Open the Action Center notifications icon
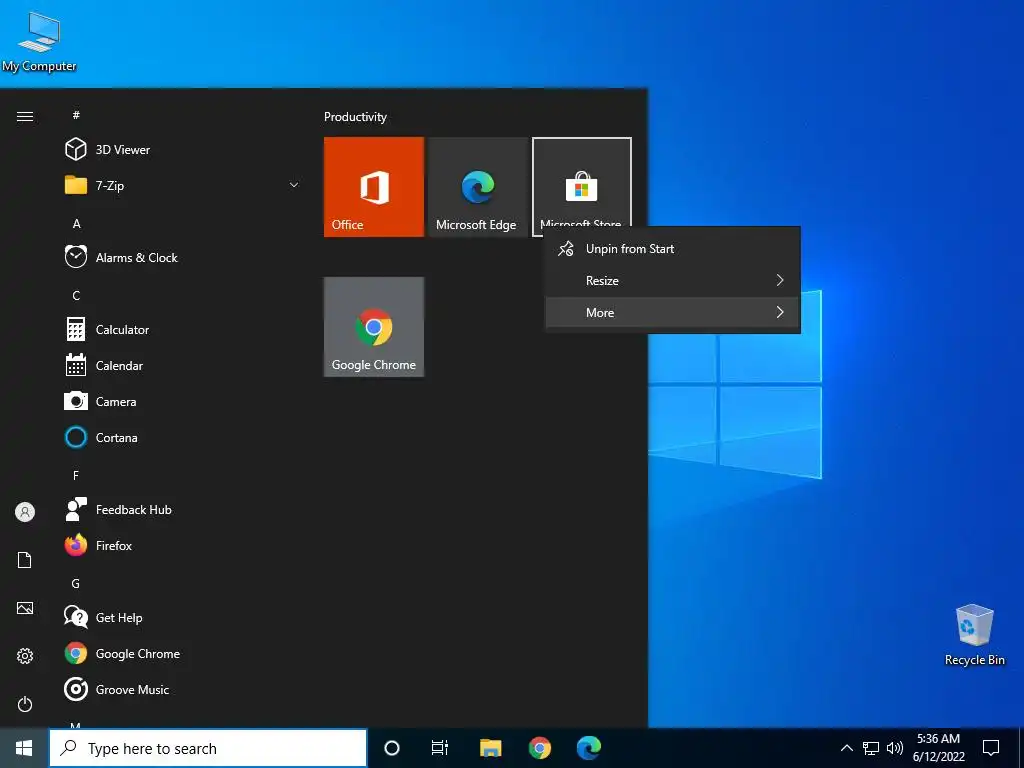The height and width of the screenshot is (768, 1024). (991, 748)
